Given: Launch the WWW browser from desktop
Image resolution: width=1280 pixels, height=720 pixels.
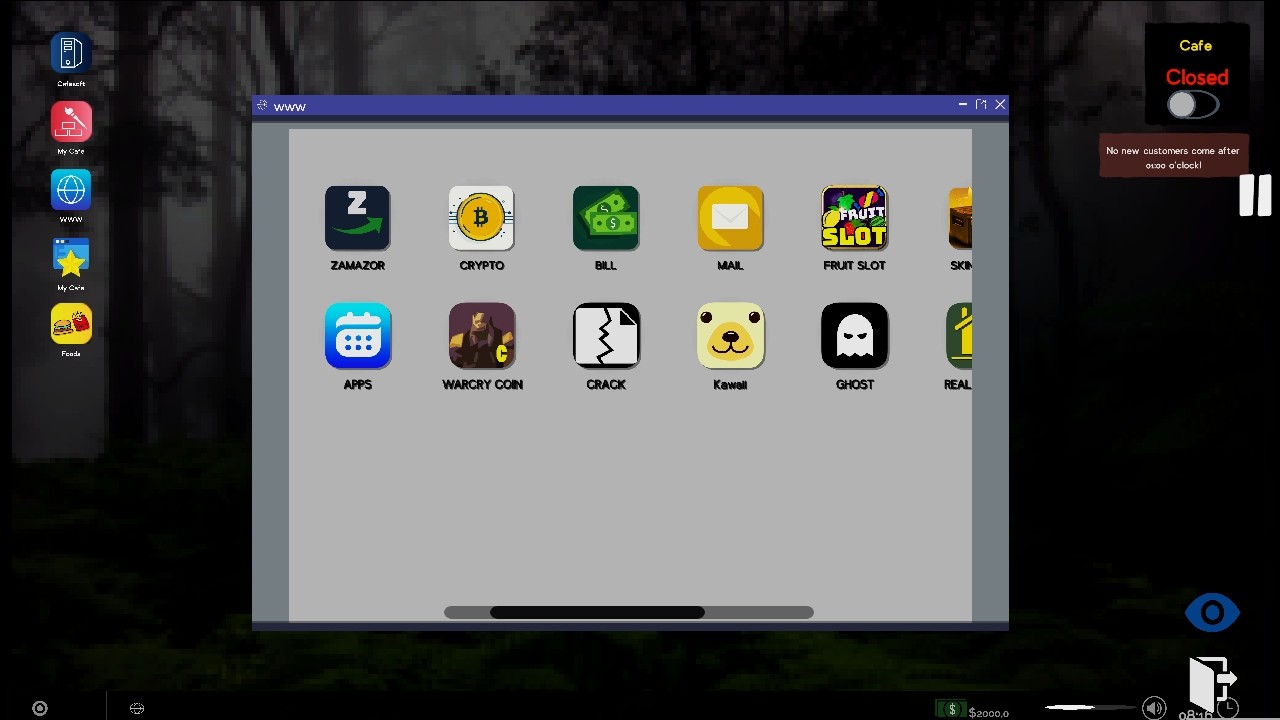Looking at the screenshot, I should pos(70,190).
